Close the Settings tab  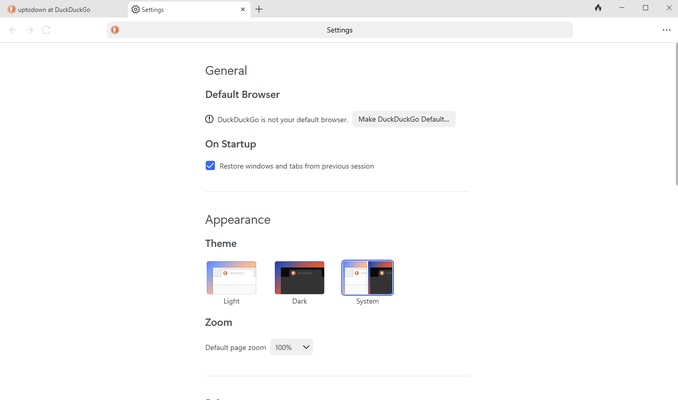(x=243, y=9)
